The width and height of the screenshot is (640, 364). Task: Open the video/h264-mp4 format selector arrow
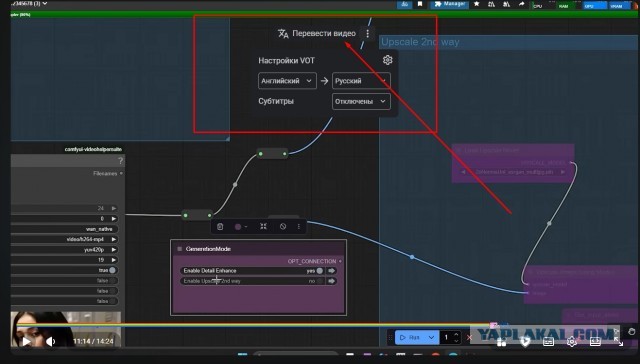114,239
